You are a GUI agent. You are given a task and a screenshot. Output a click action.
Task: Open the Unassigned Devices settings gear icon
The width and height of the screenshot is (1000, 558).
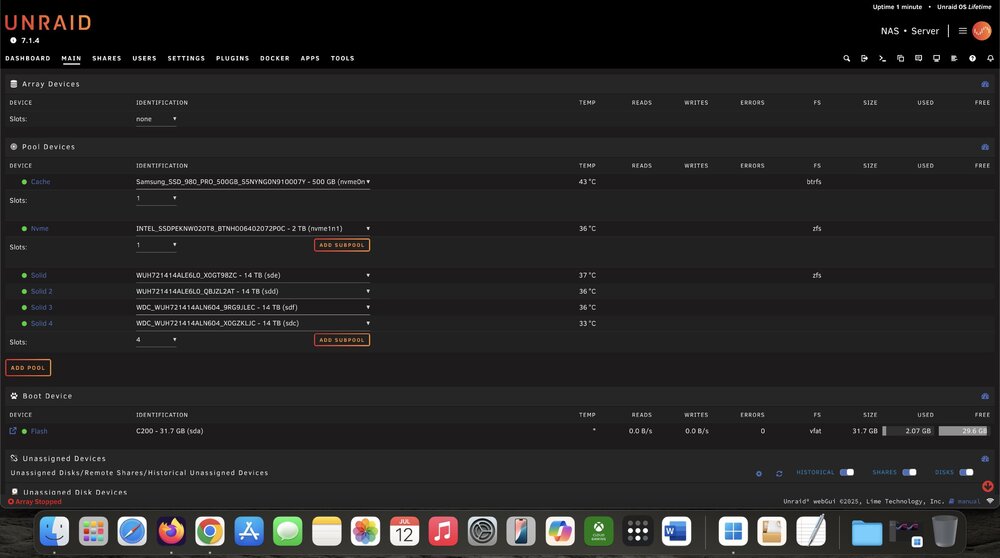(759, 473)
